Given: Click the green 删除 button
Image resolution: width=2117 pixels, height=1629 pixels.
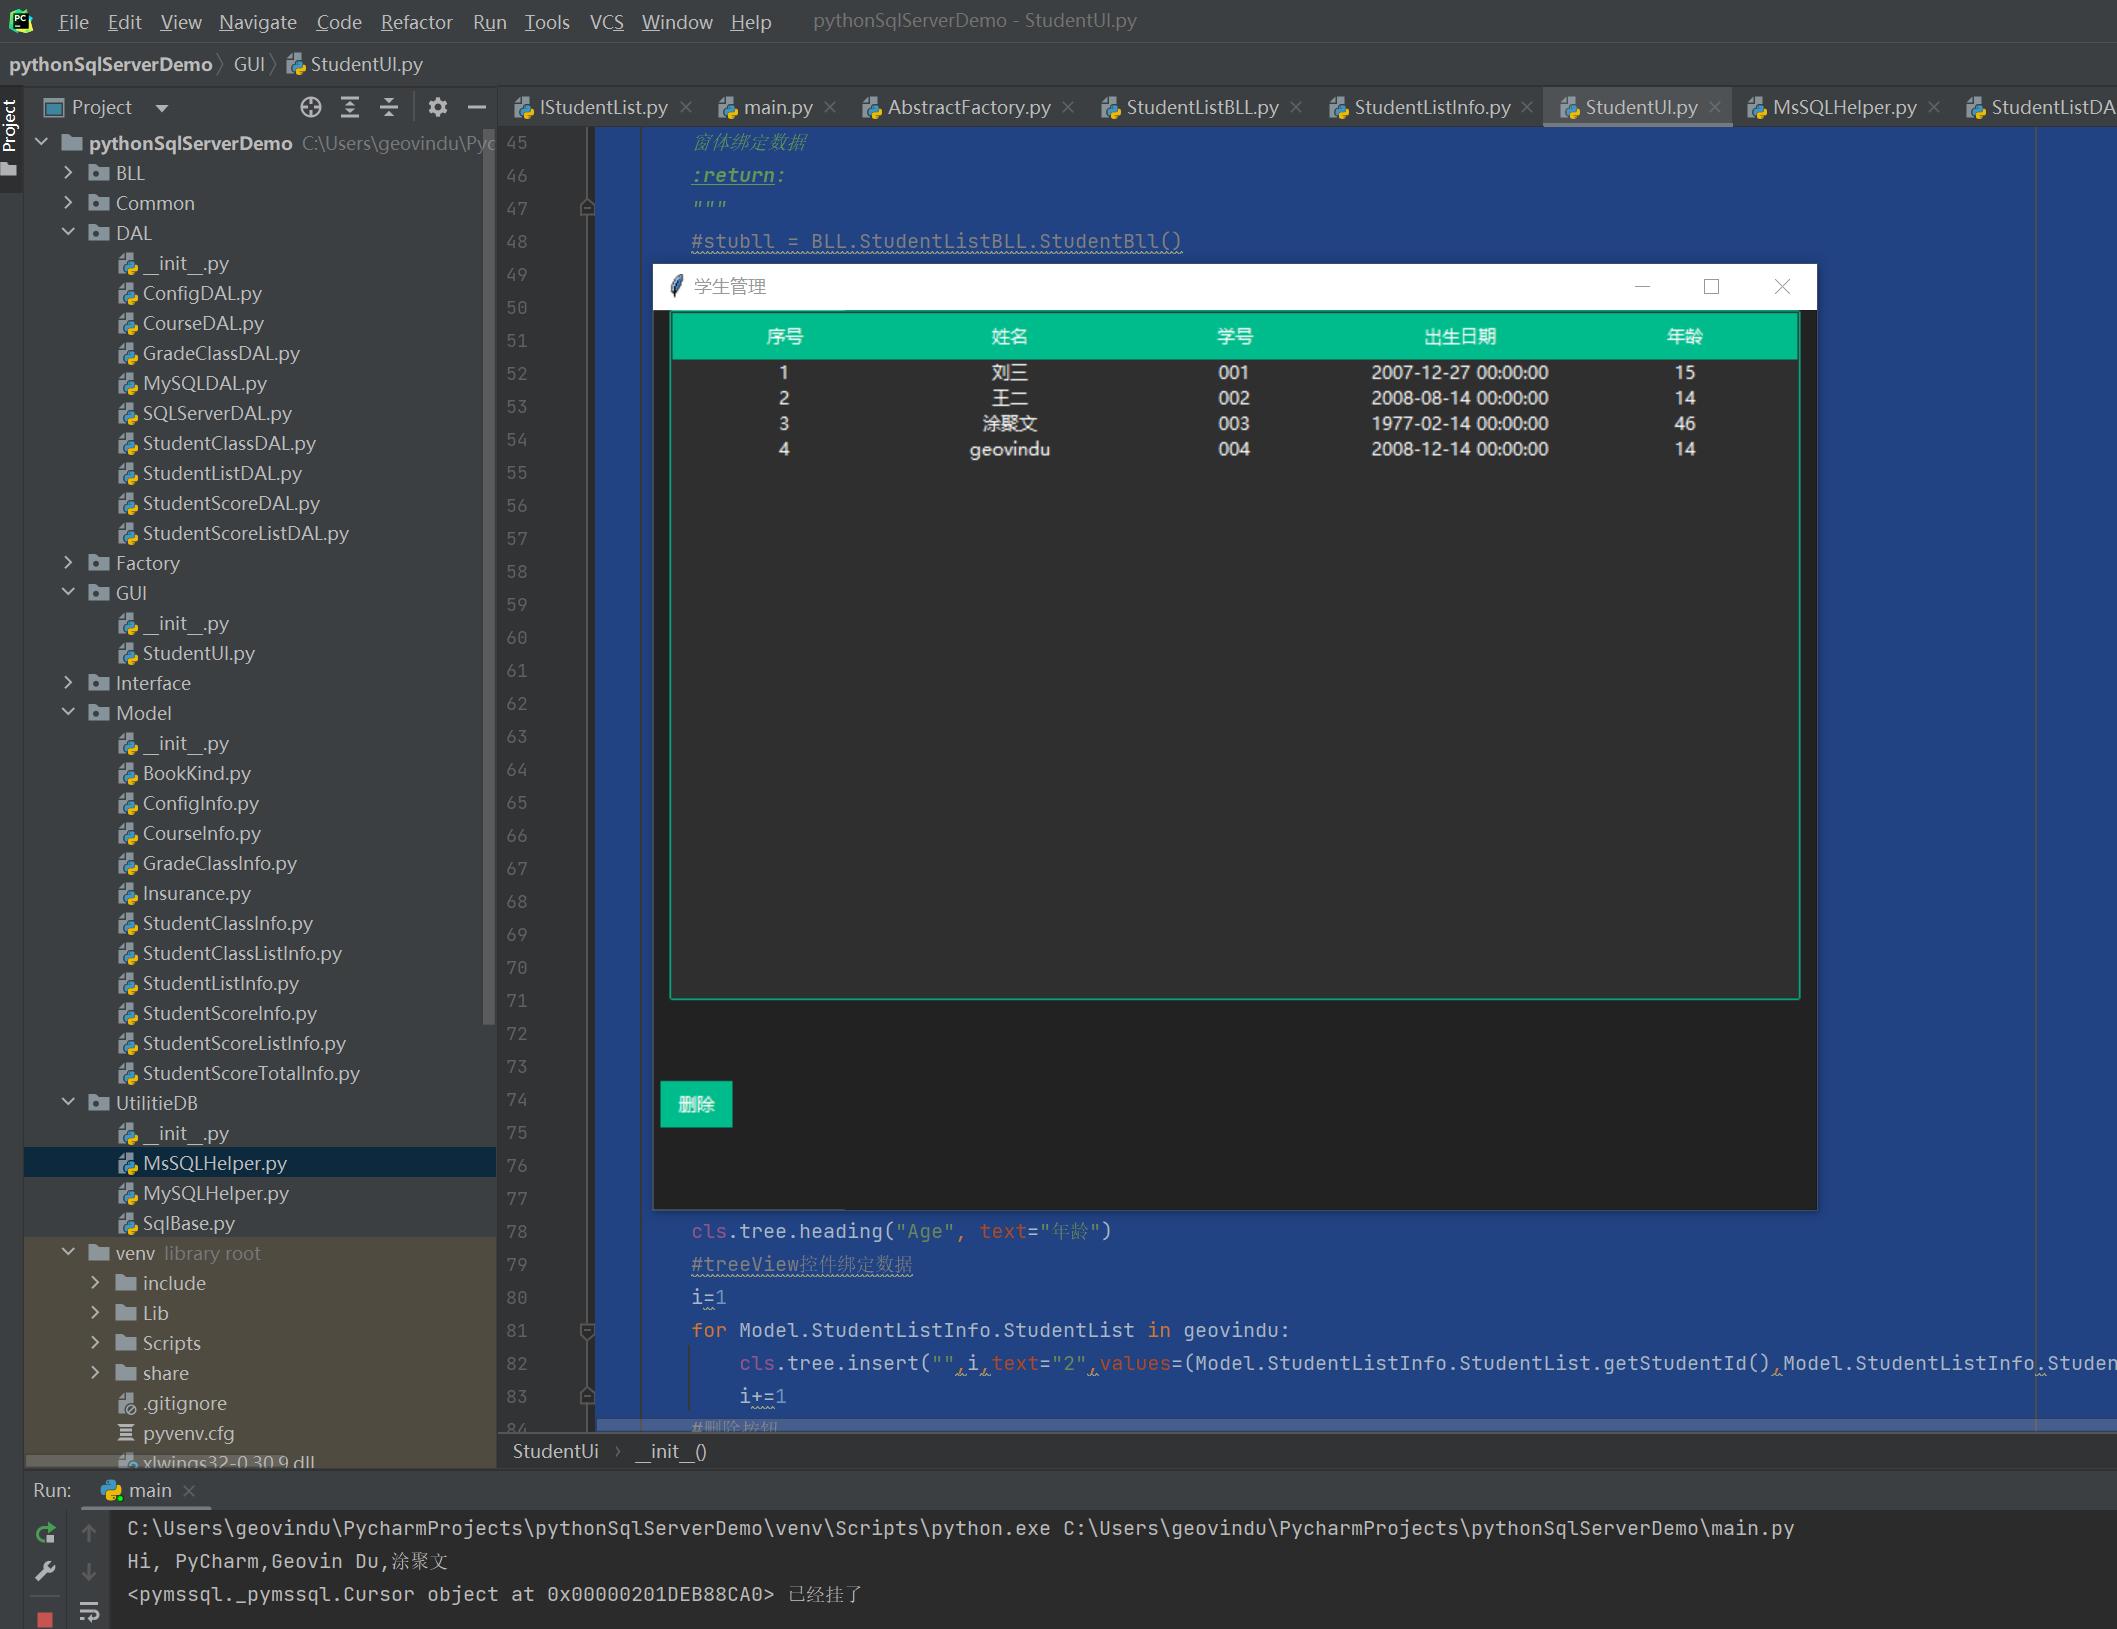Looking at the screenshot, I should tap(696, 1104).
